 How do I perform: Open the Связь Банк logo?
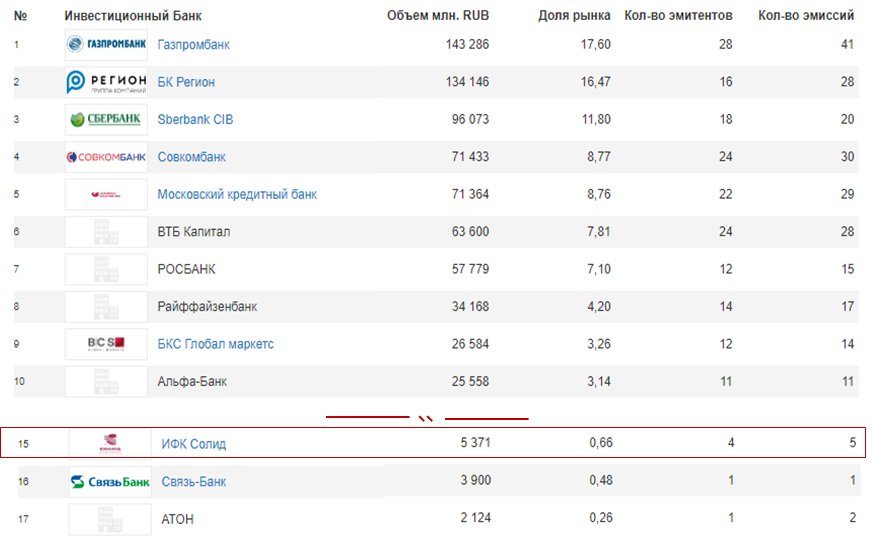coord(110,481)
